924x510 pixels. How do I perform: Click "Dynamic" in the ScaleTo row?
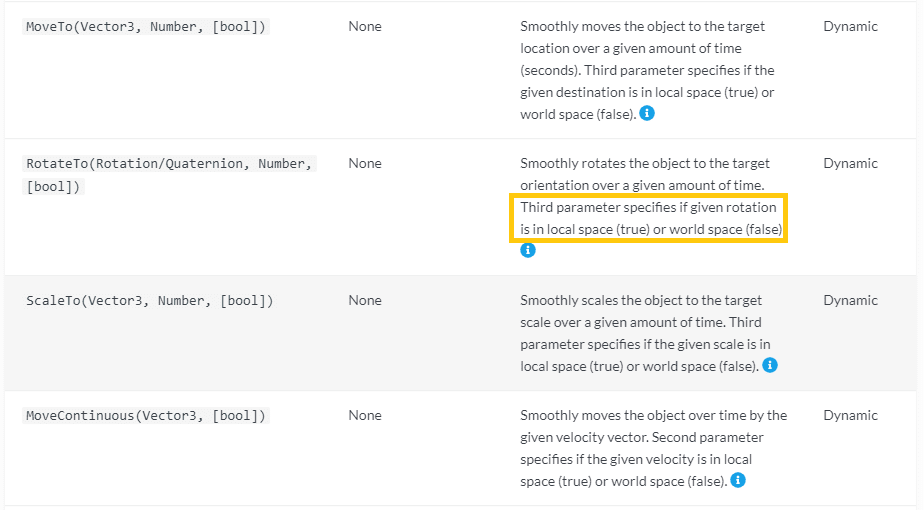tap(850, 301)
